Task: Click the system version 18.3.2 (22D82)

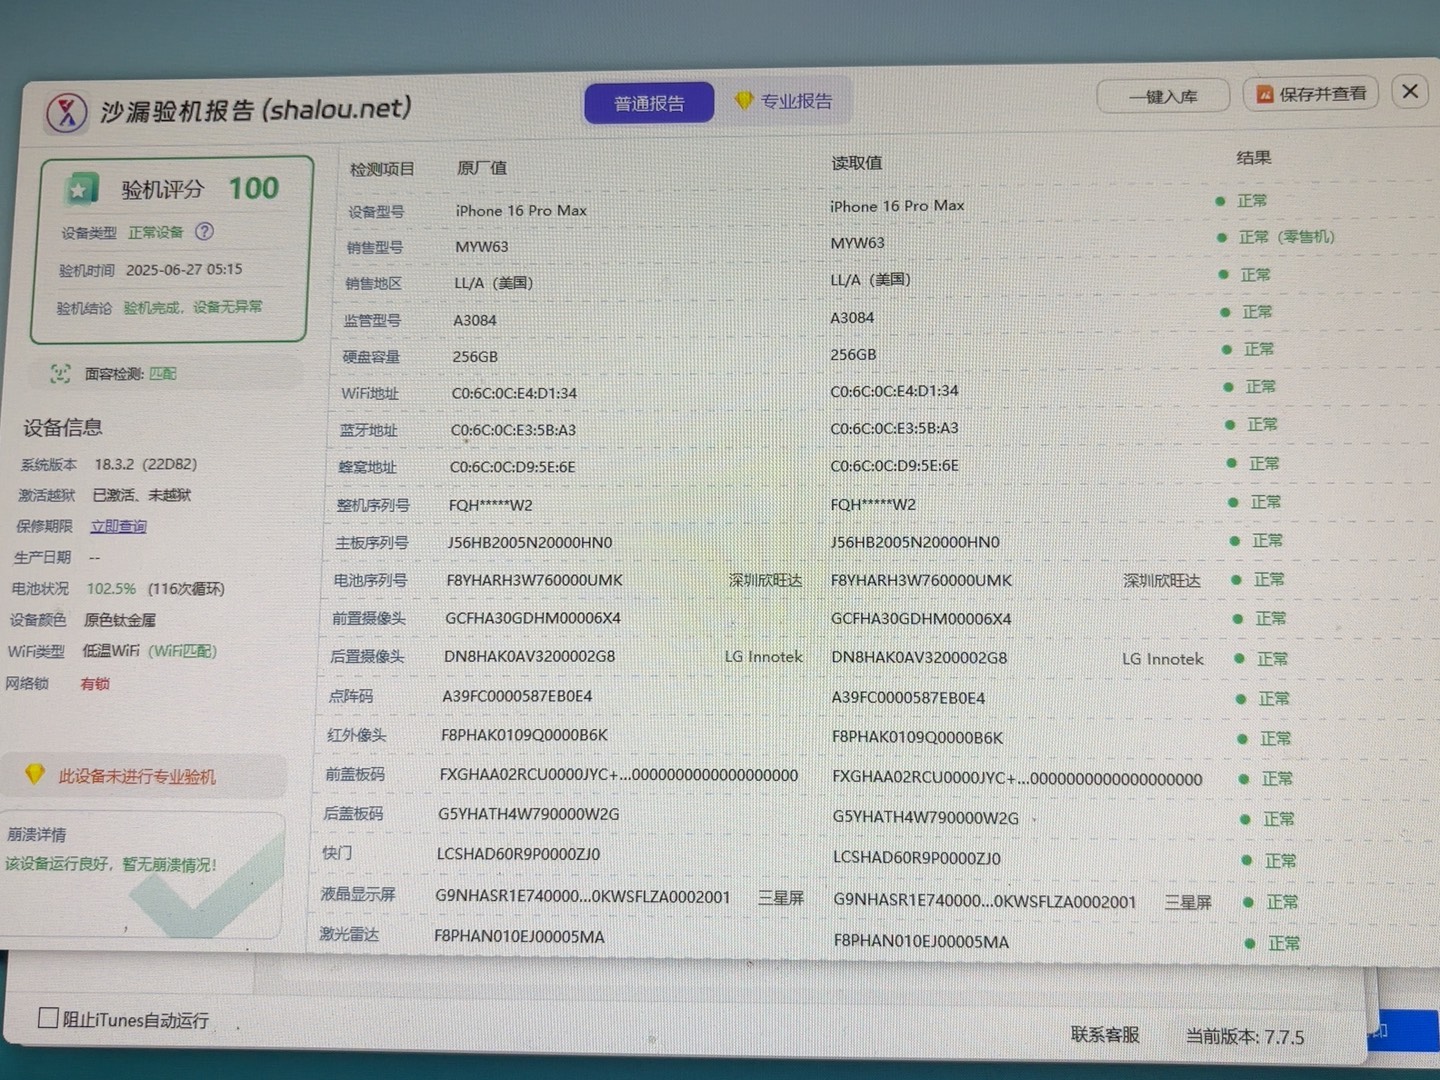Action: (x=145, y=464)
